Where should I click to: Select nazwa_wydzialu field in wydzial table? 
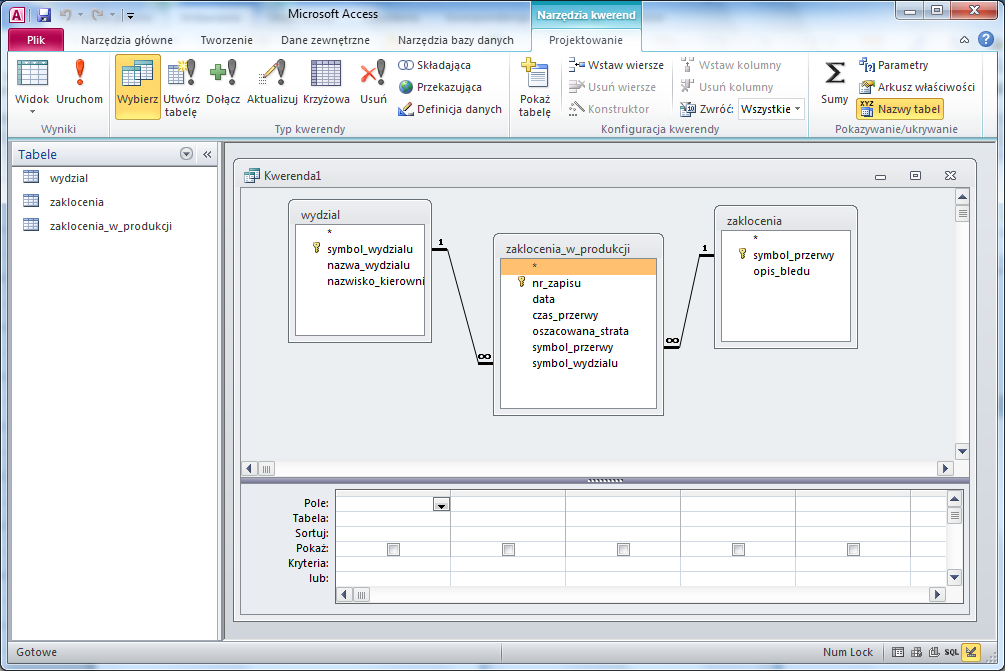(x=368, y=265)
